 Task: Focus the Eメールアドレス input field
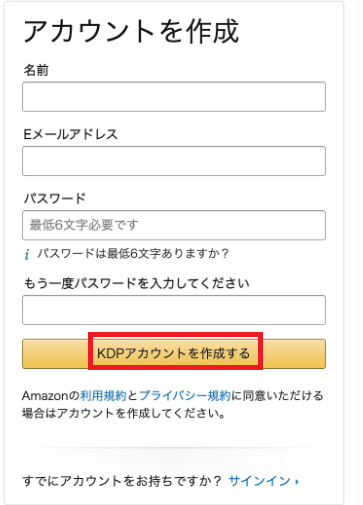point(174,161)
